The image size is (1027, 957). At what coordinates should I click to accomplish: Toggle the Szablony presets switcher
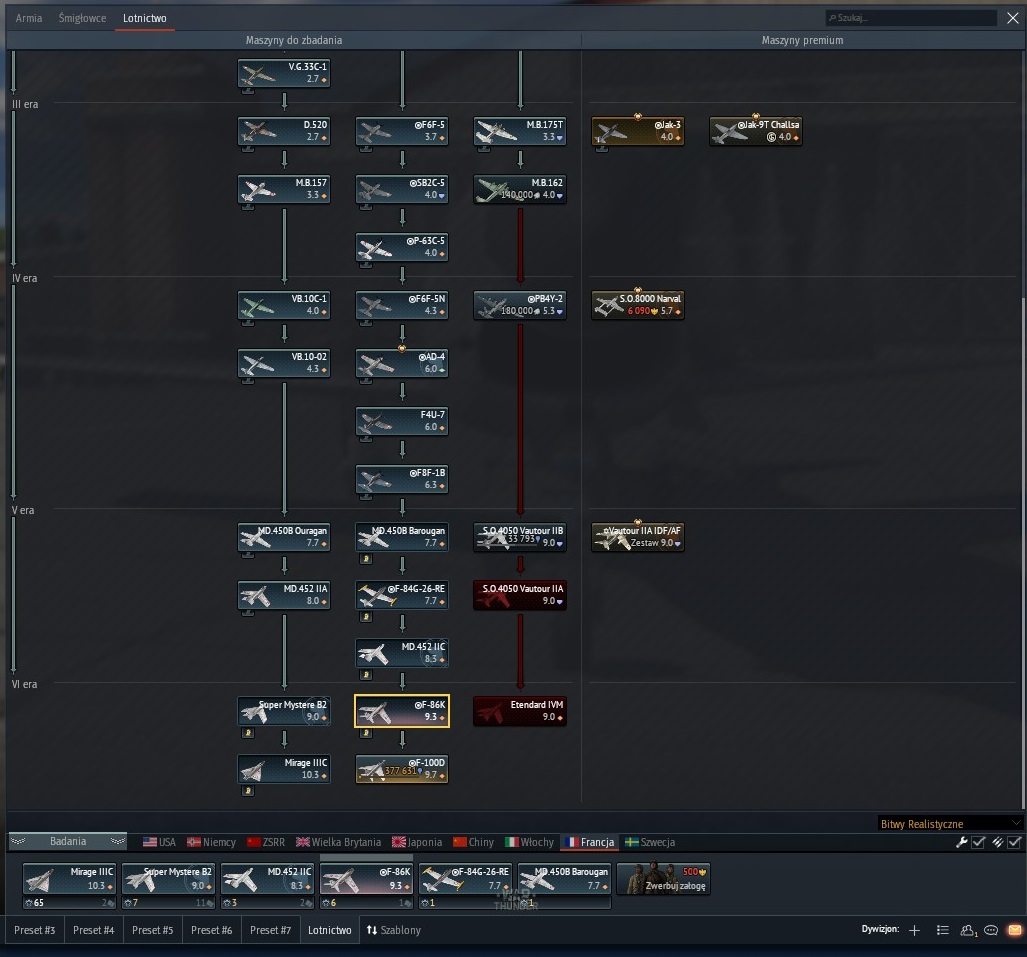point(393,930)
